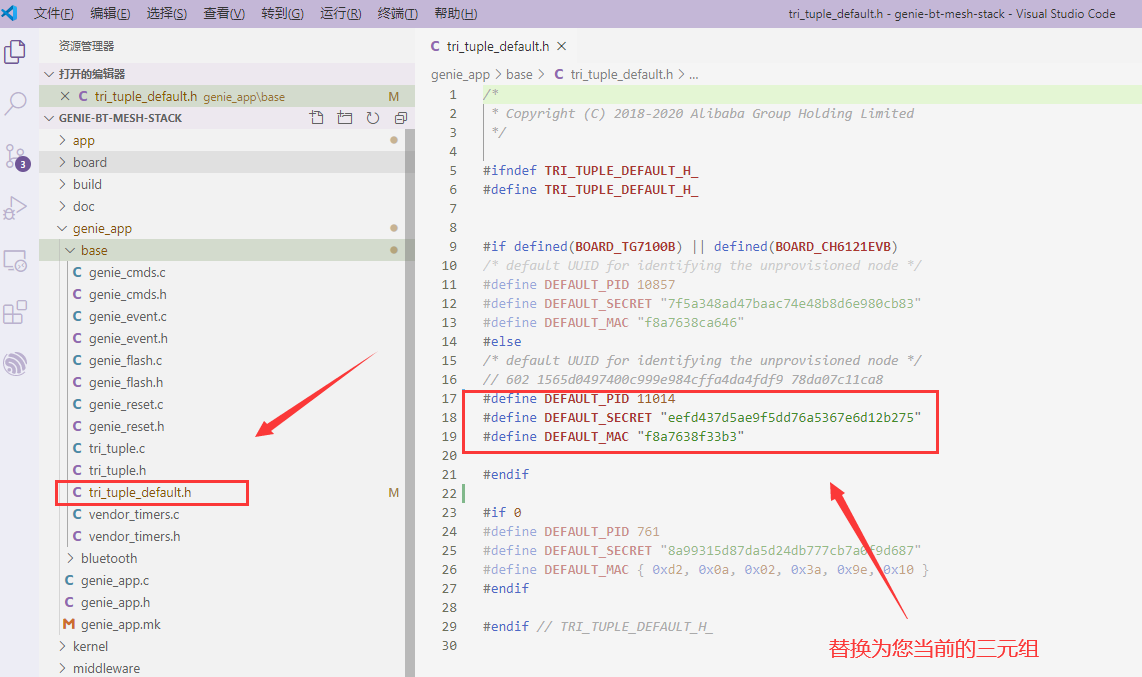Click the breadcrumb ellipsis symbol

pyautogui.click(x=693, y=74)
